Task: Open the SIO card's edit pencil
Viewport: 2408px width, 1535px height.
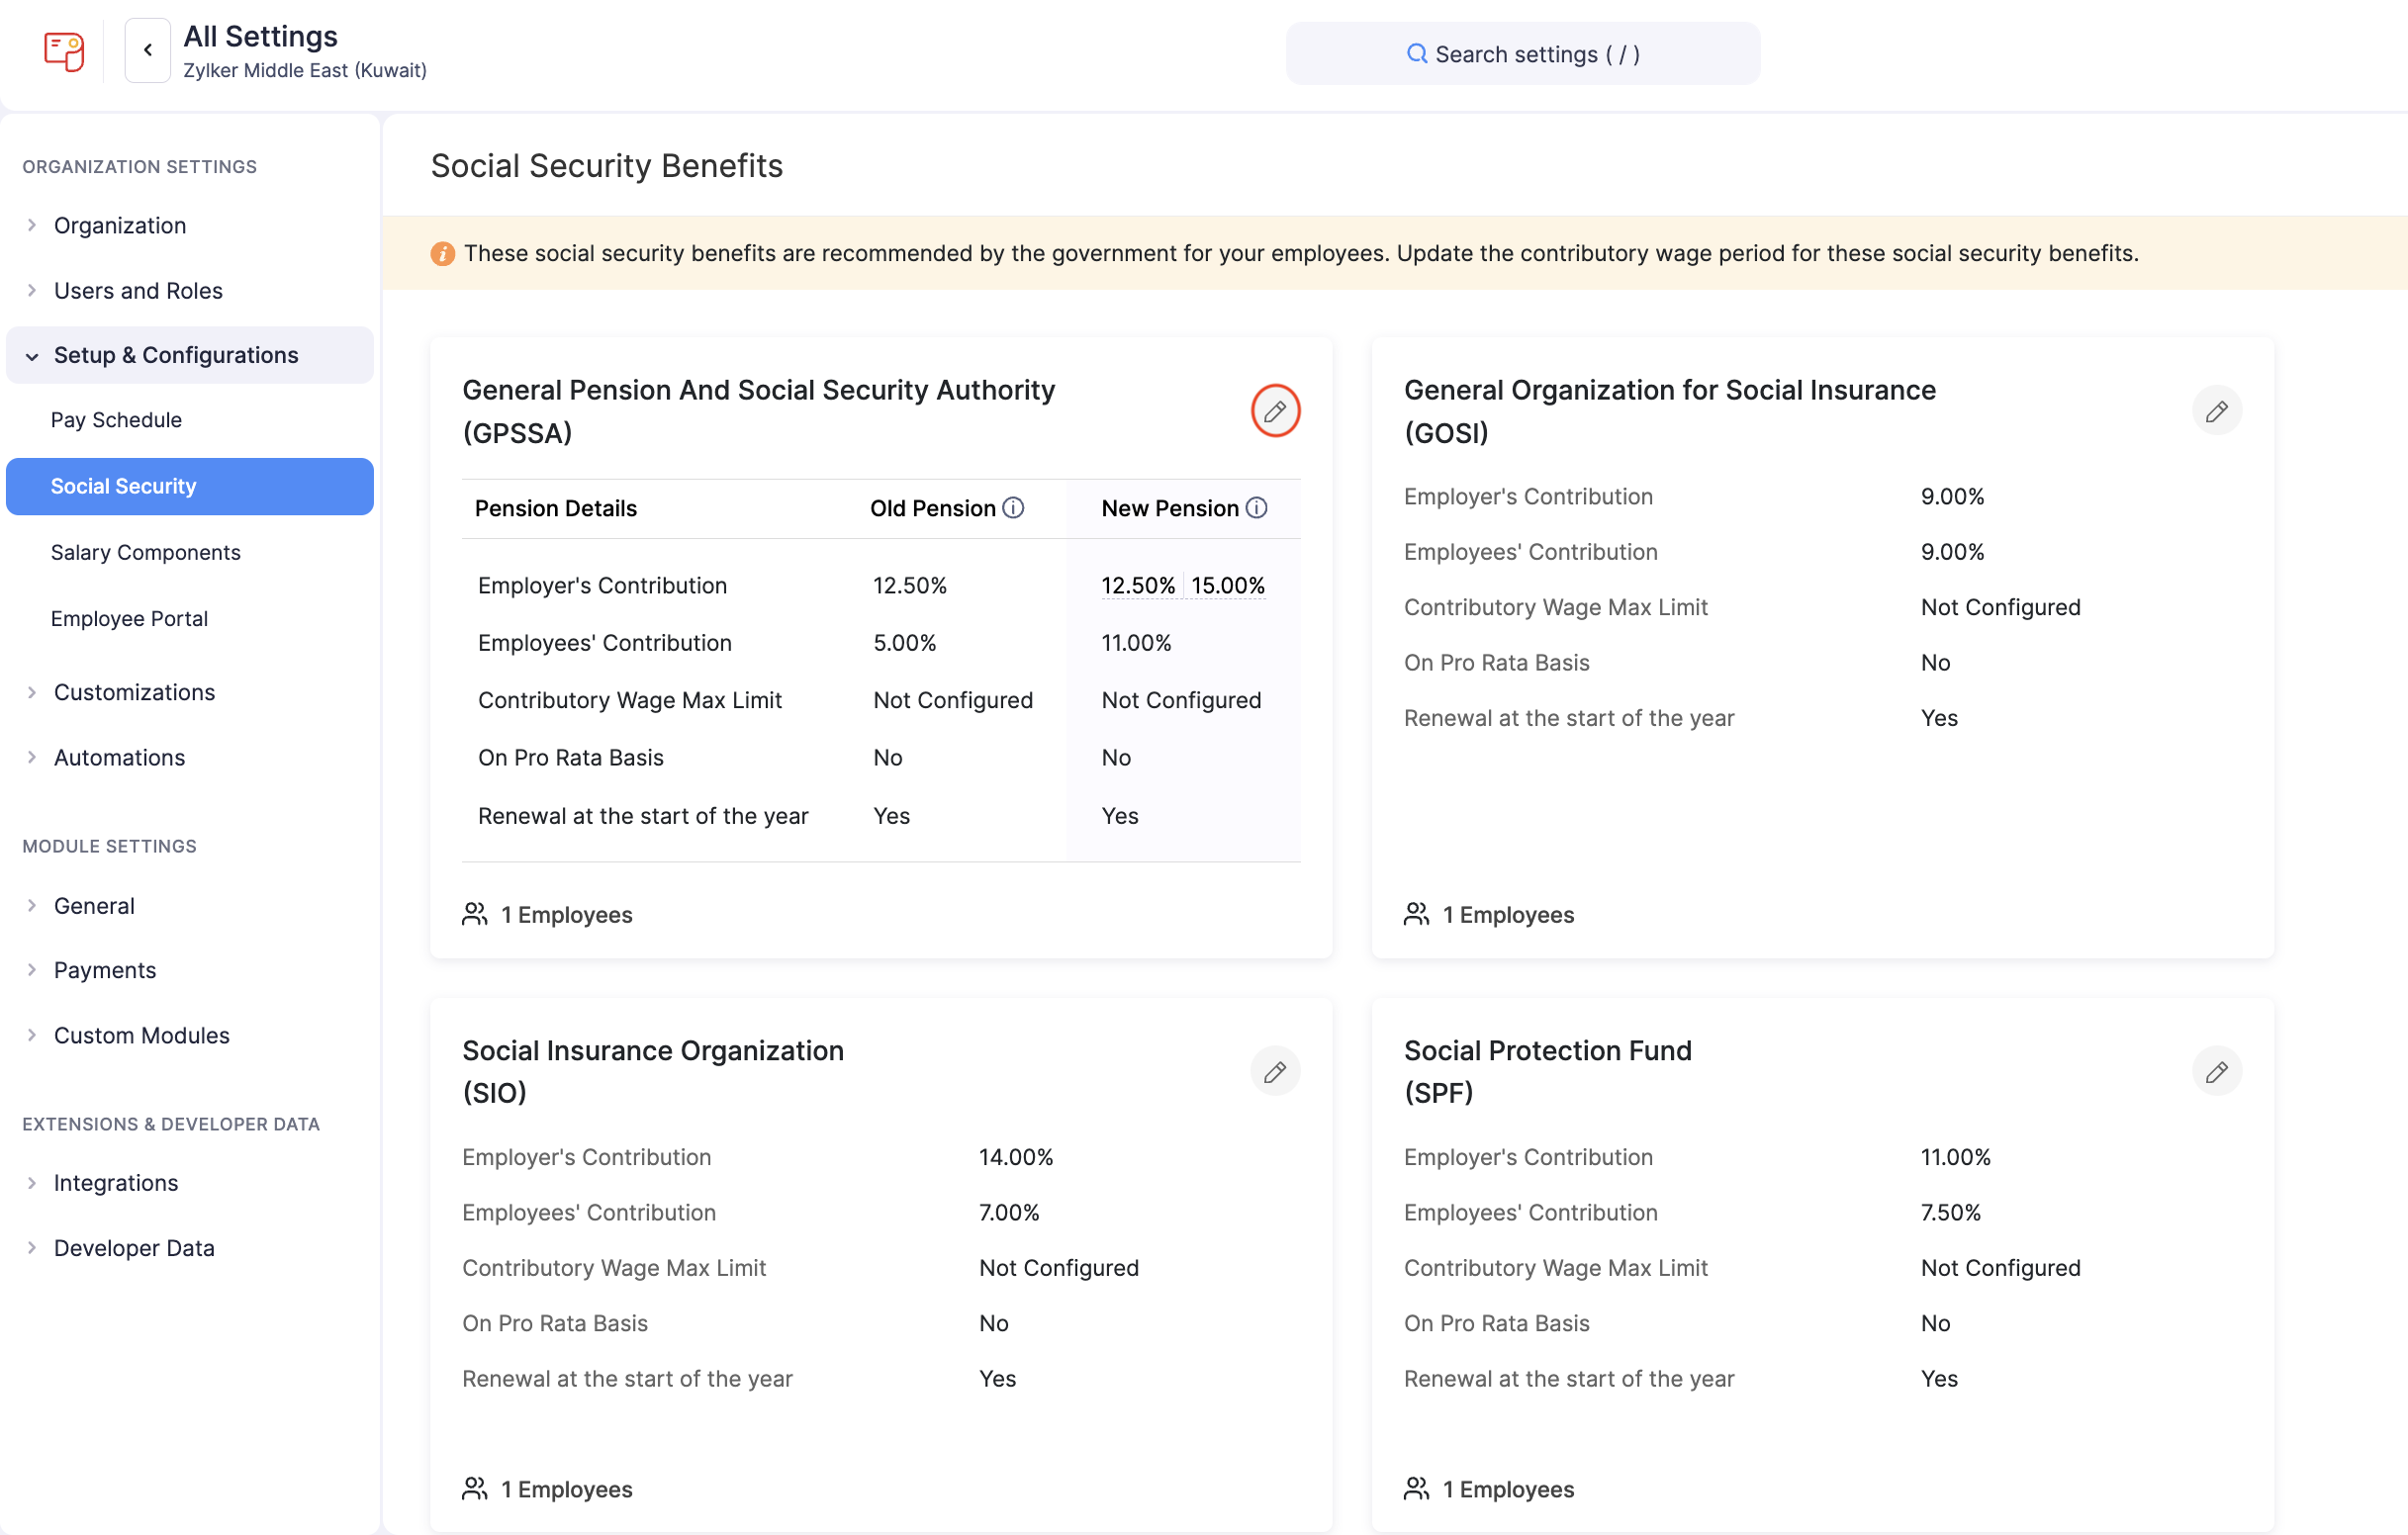Action: click(x=1275, y=1072)
